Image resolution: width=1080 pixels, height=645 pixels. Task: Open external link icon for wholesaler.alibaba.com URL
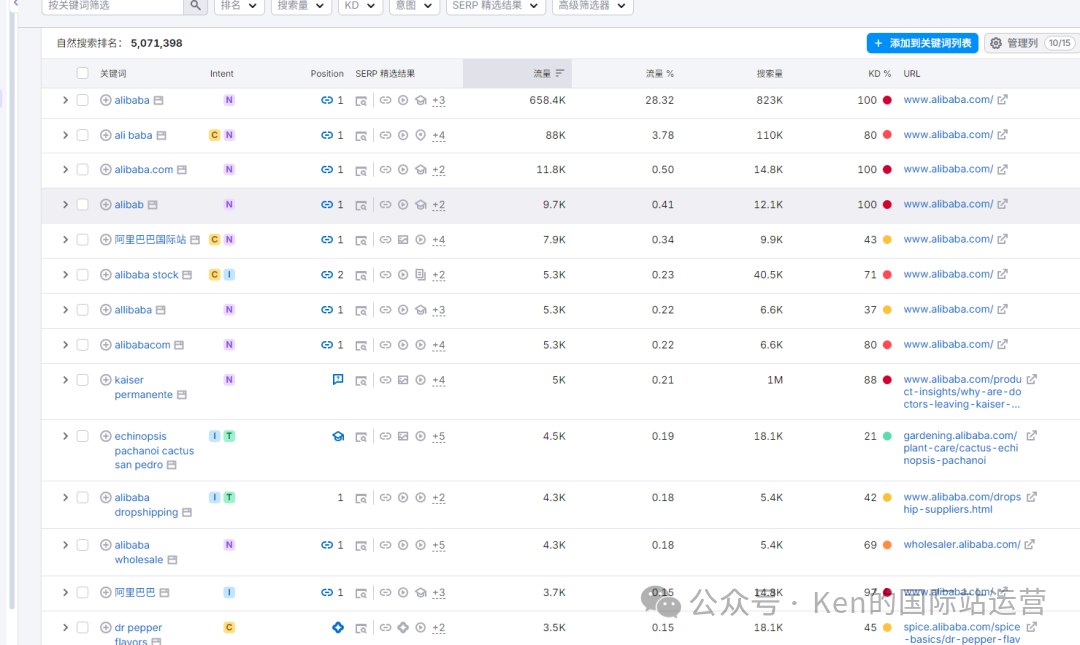pos(1029,544)
